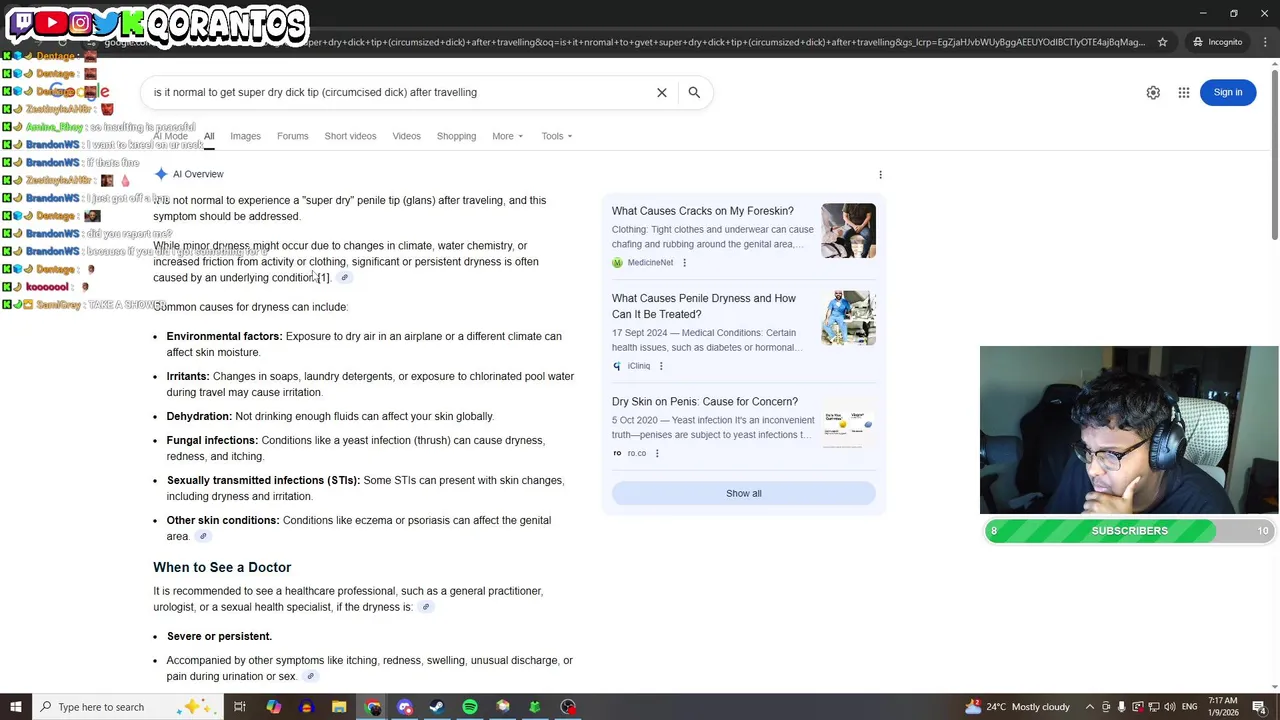
Task: Open Chrome three-dot menu
Action: tap(1266, 42)
